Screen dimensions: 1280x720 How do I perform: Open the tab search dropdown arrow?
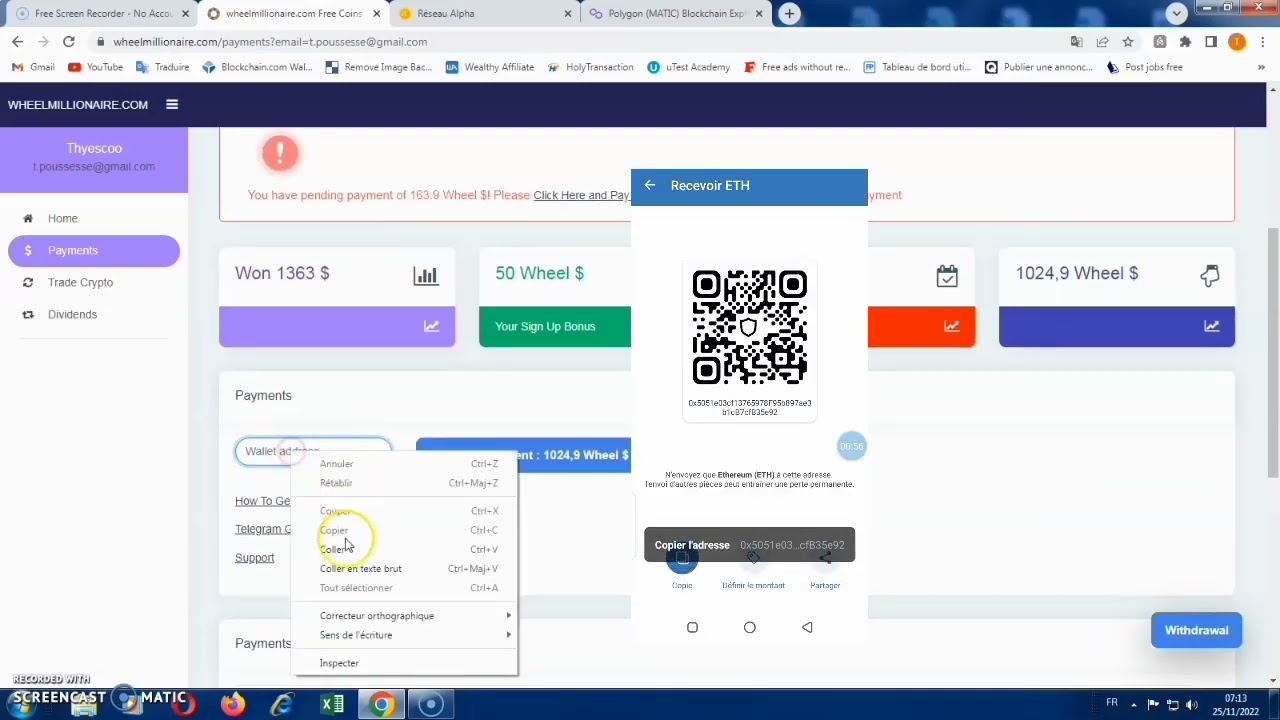[1177, 13]
